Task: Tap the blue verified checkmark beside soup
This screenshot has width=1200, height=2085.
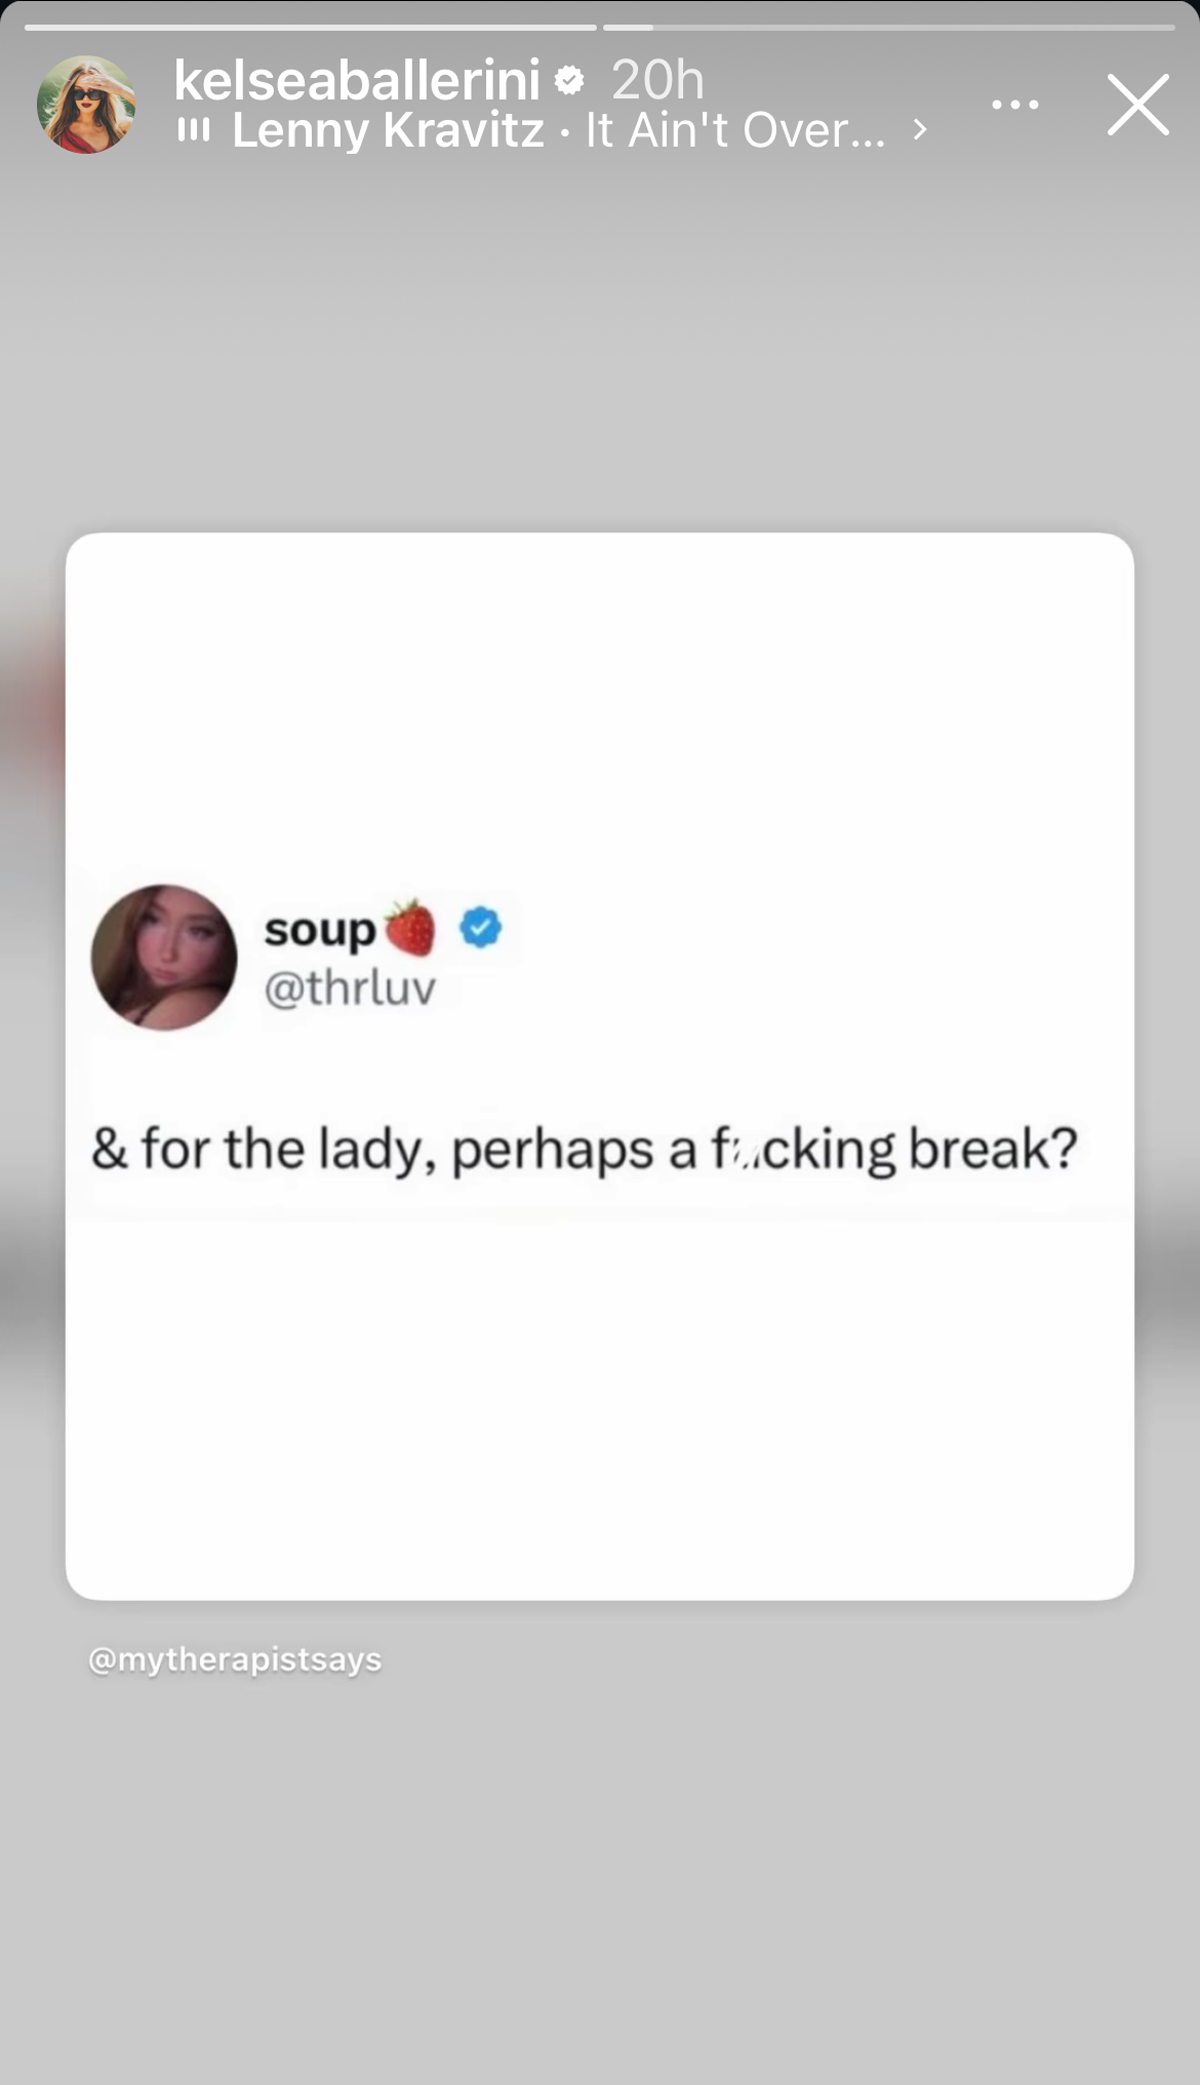Action: [481, 928]
